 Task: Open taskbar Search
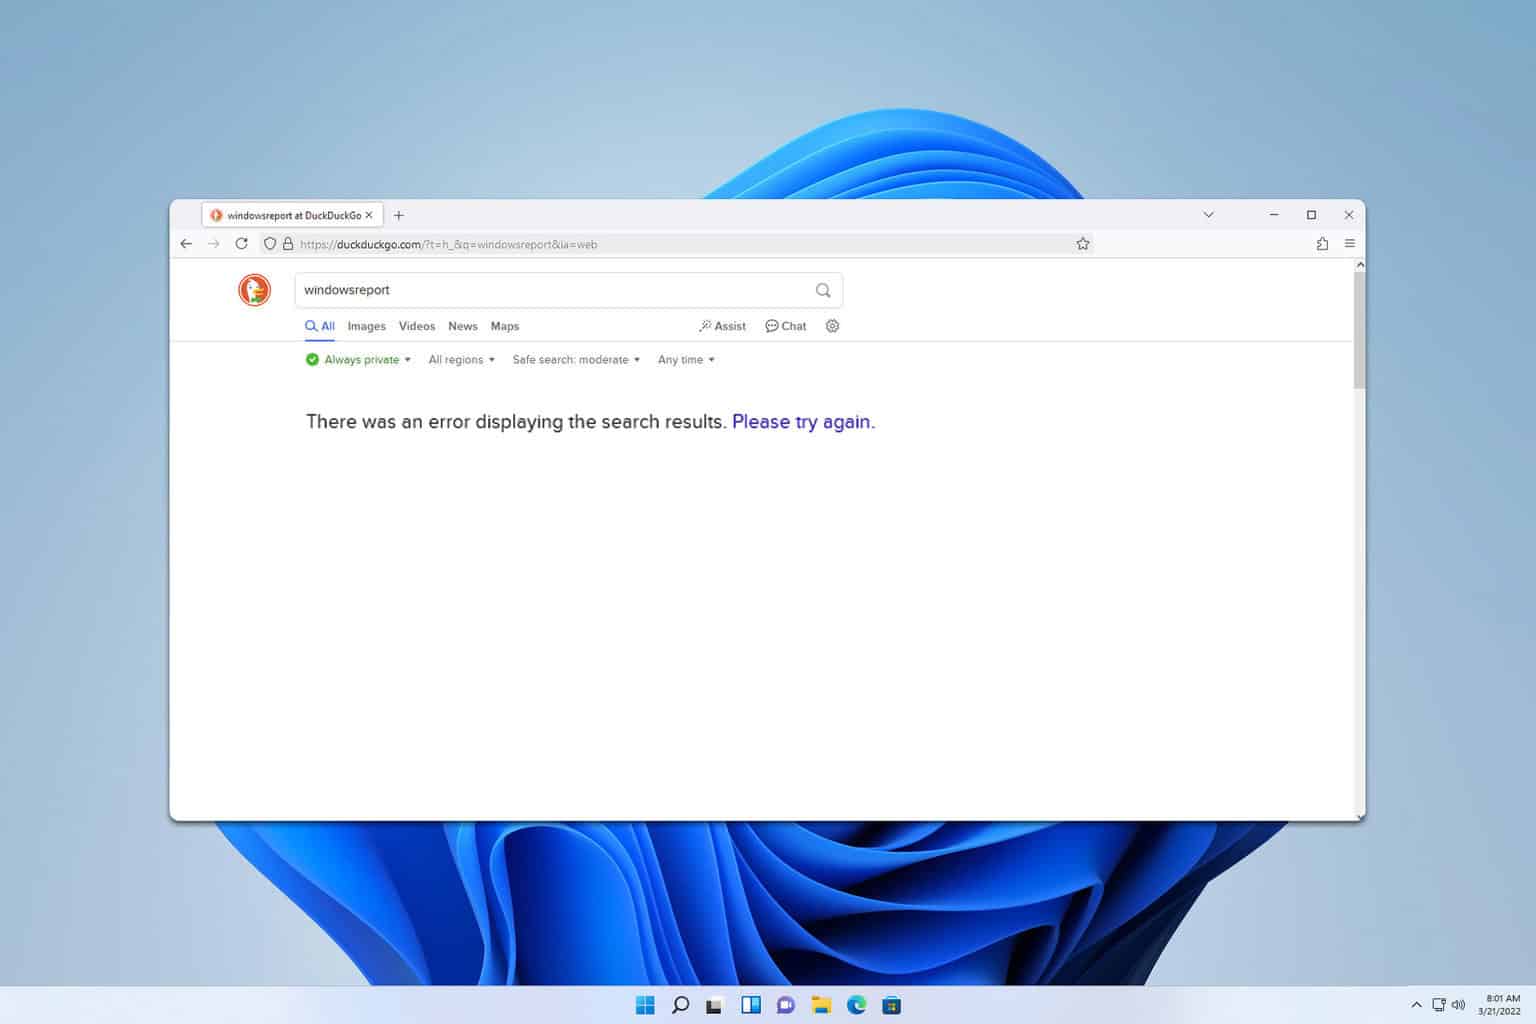click(x=680, y=1005)
